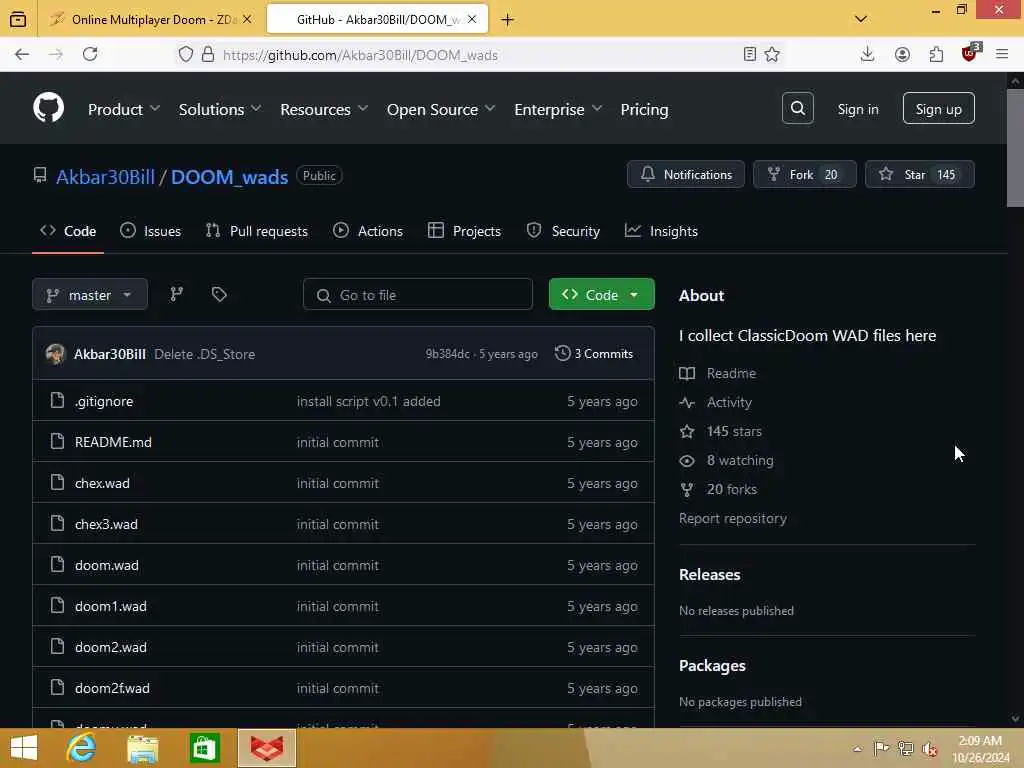Image resolution: width=1024 pixels, height=768 pixels.
Task: Click the commit history clock icon
Action: 562,353
